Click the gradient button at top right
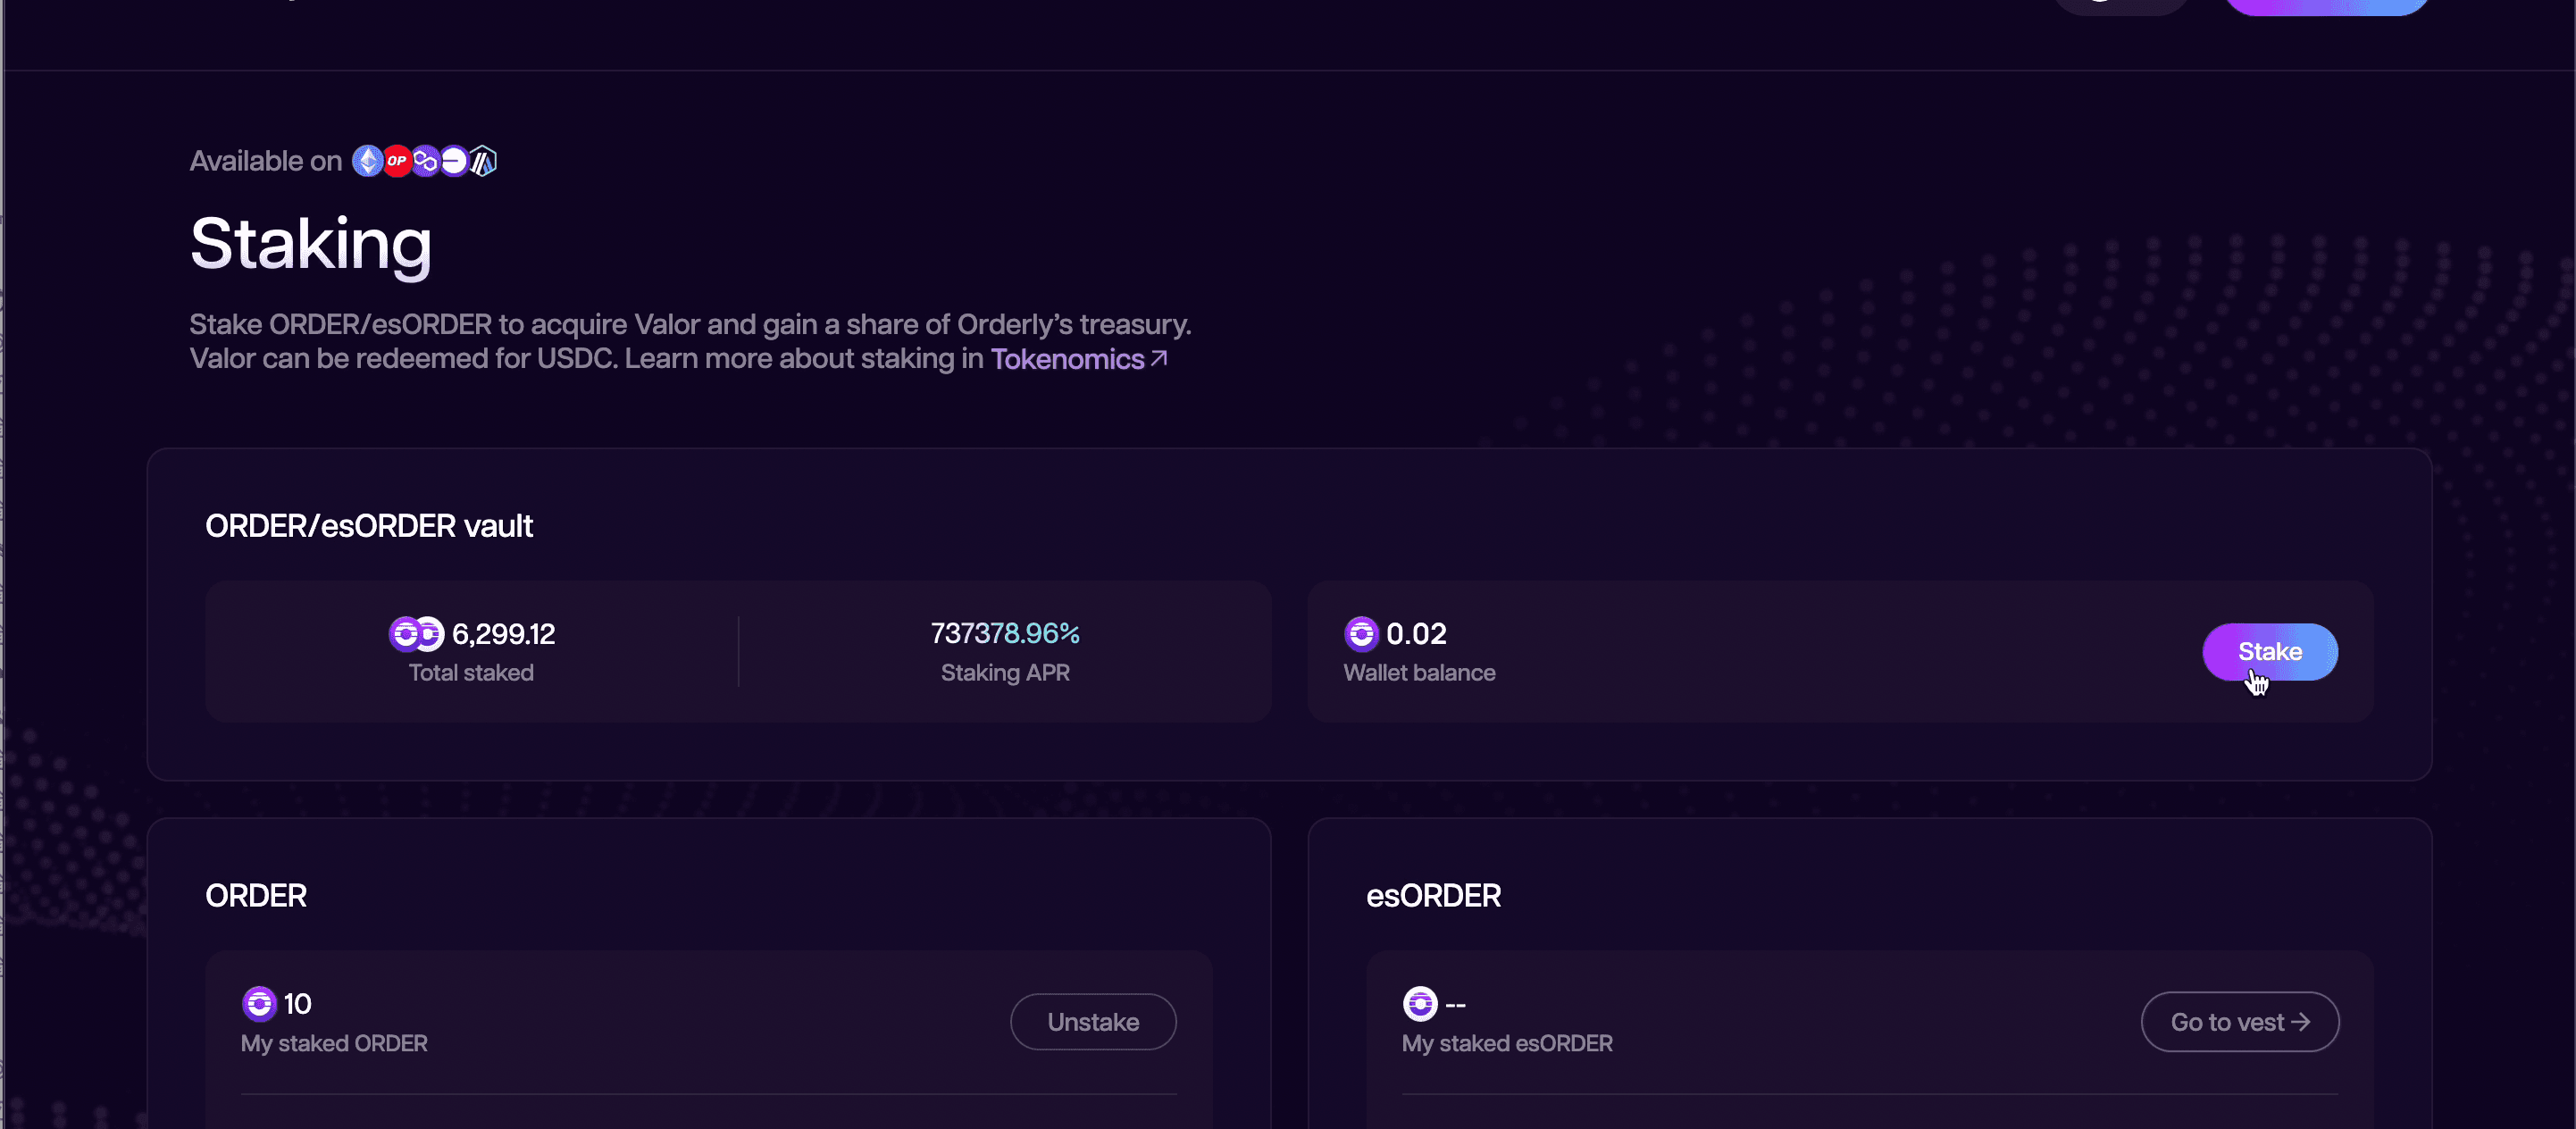 2327,5
